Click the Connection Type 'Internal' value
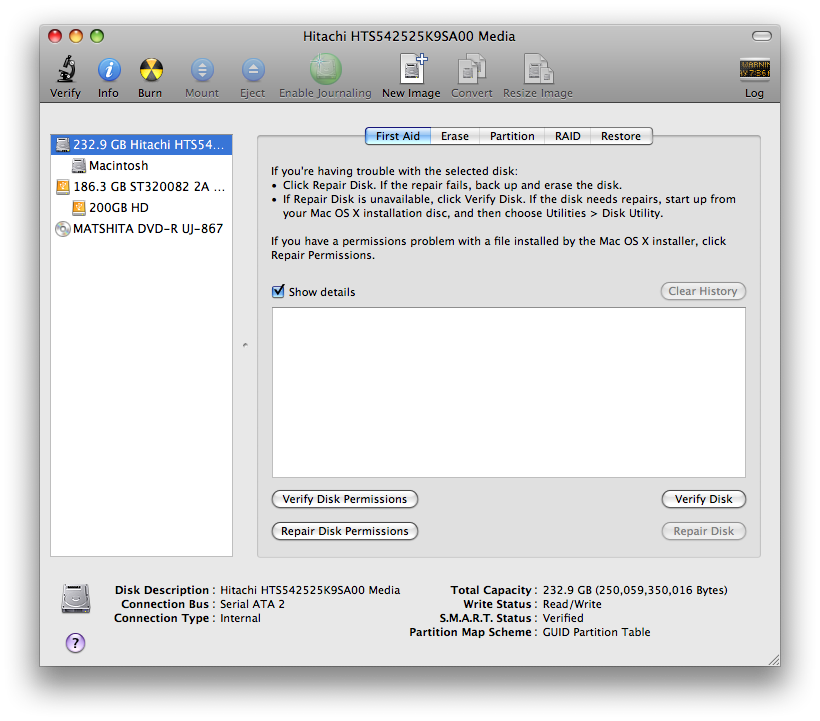This screenshot has height=721, width=820. tap(240, 618)
